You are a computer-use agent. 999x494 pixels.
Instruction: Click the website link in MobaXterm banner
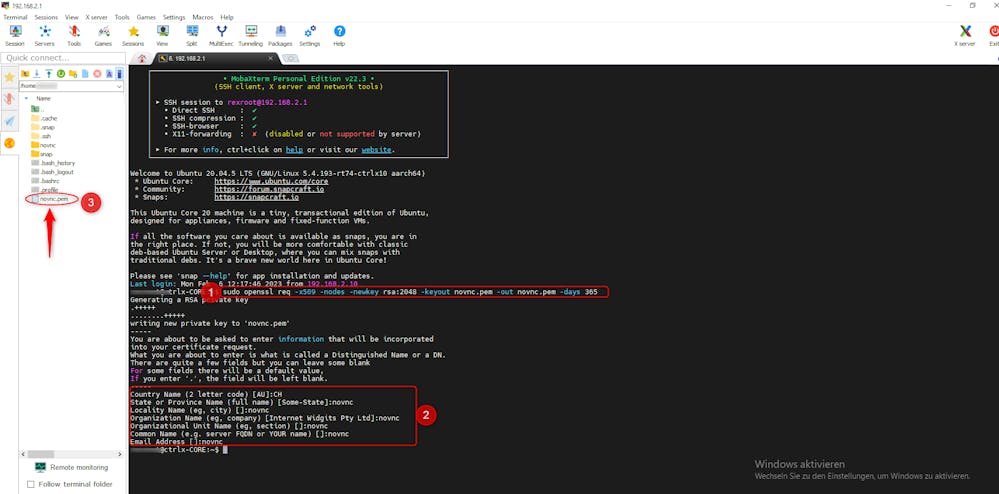tap(376, 150)
